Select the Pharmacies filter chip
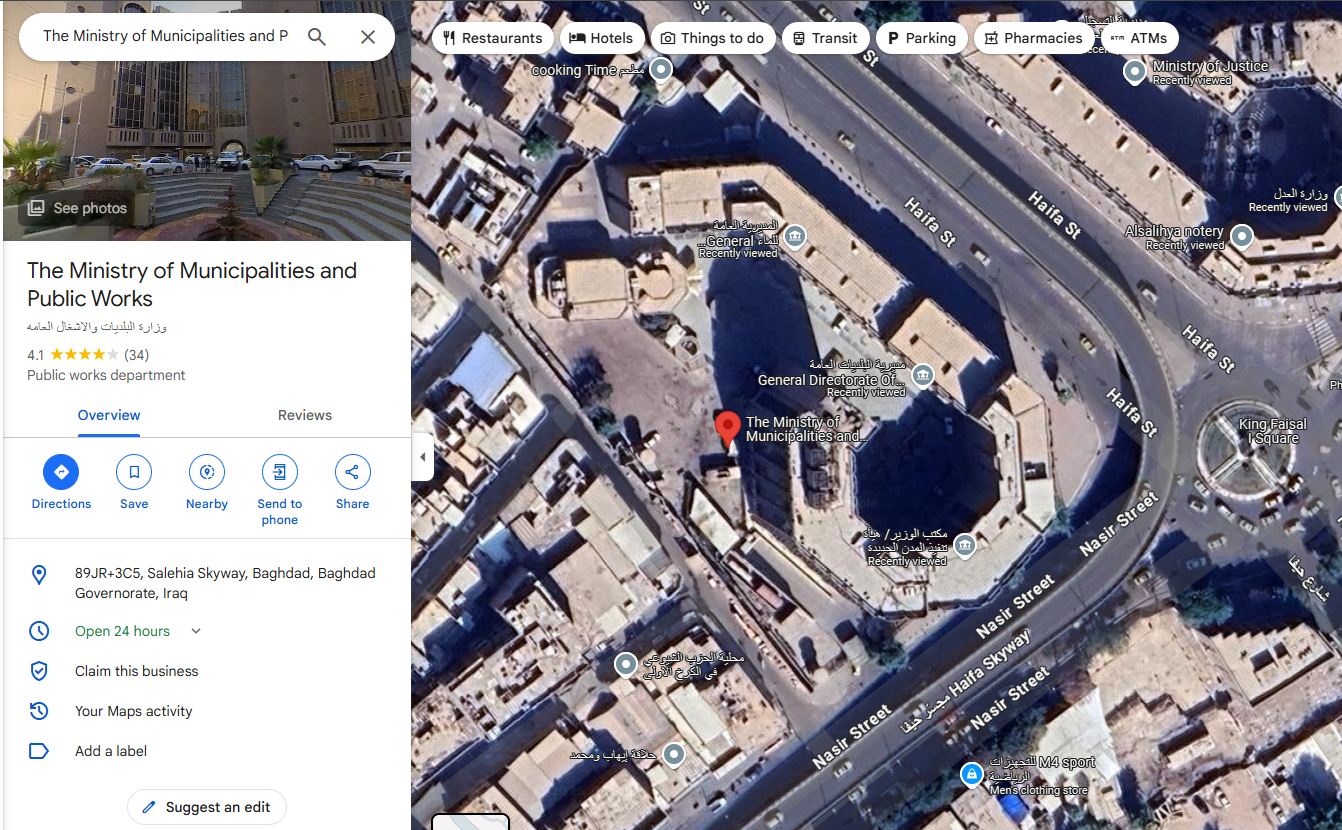This screenshot has width=1342, height=830. [1034, 38]
